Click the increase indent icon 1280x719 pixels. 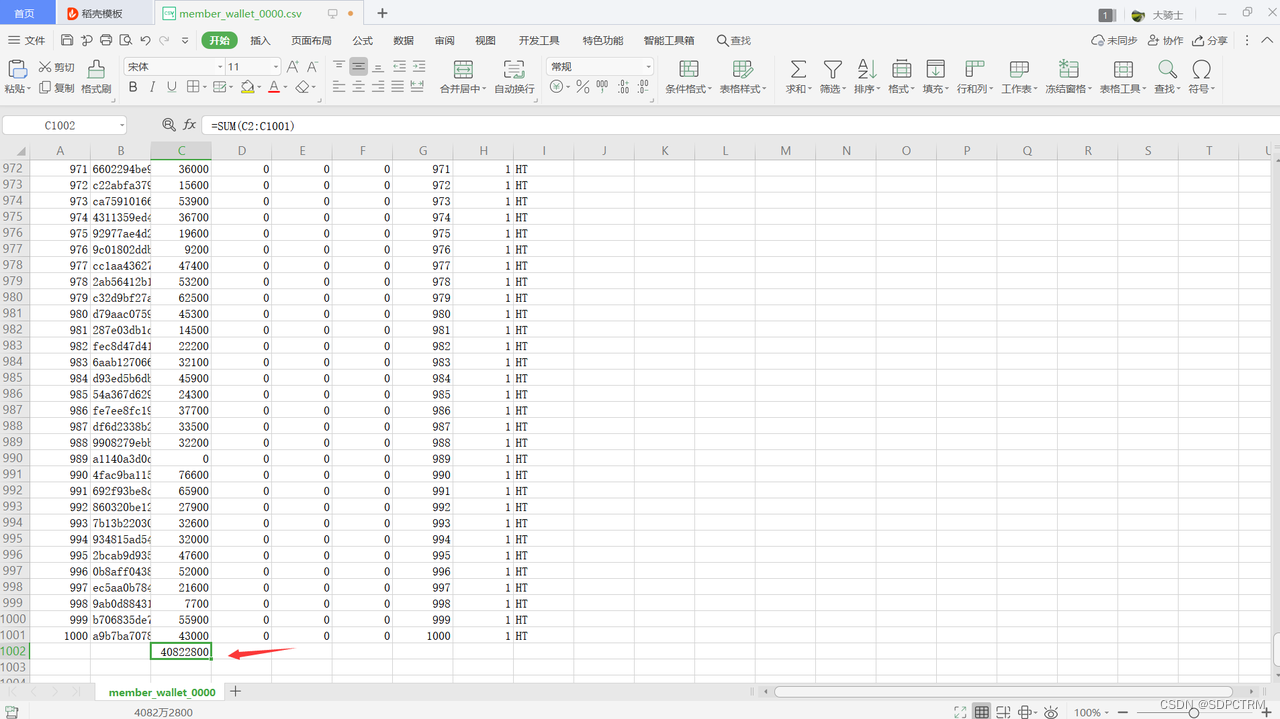tap(420, 66)
